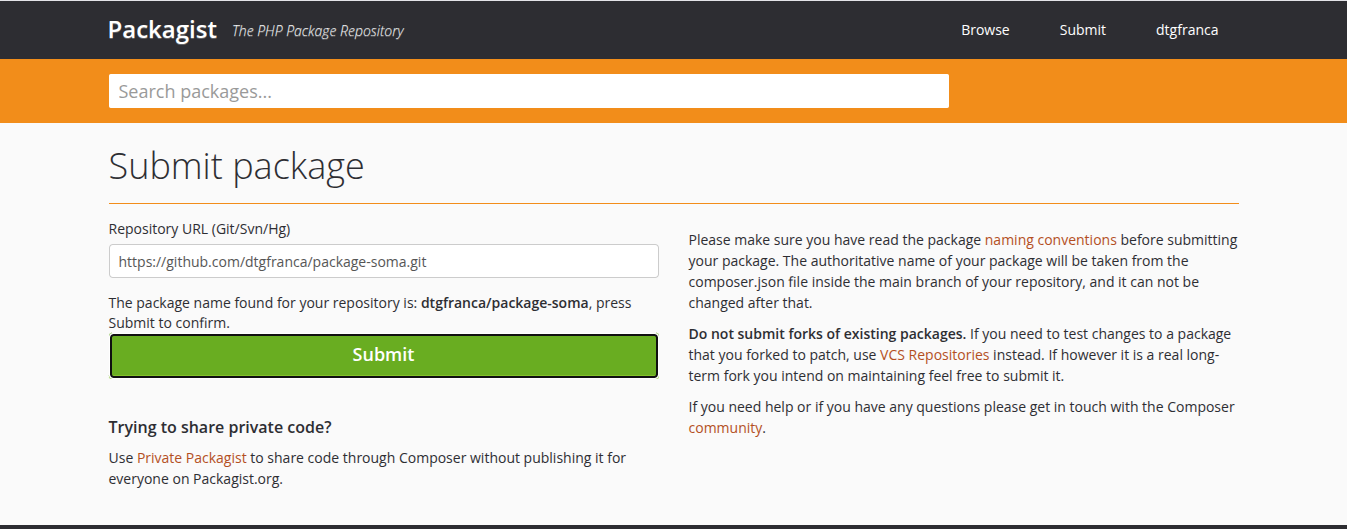1347x529 pixels.
Task: Follow the VCS Repositories link
Action: tap(934, 355)
